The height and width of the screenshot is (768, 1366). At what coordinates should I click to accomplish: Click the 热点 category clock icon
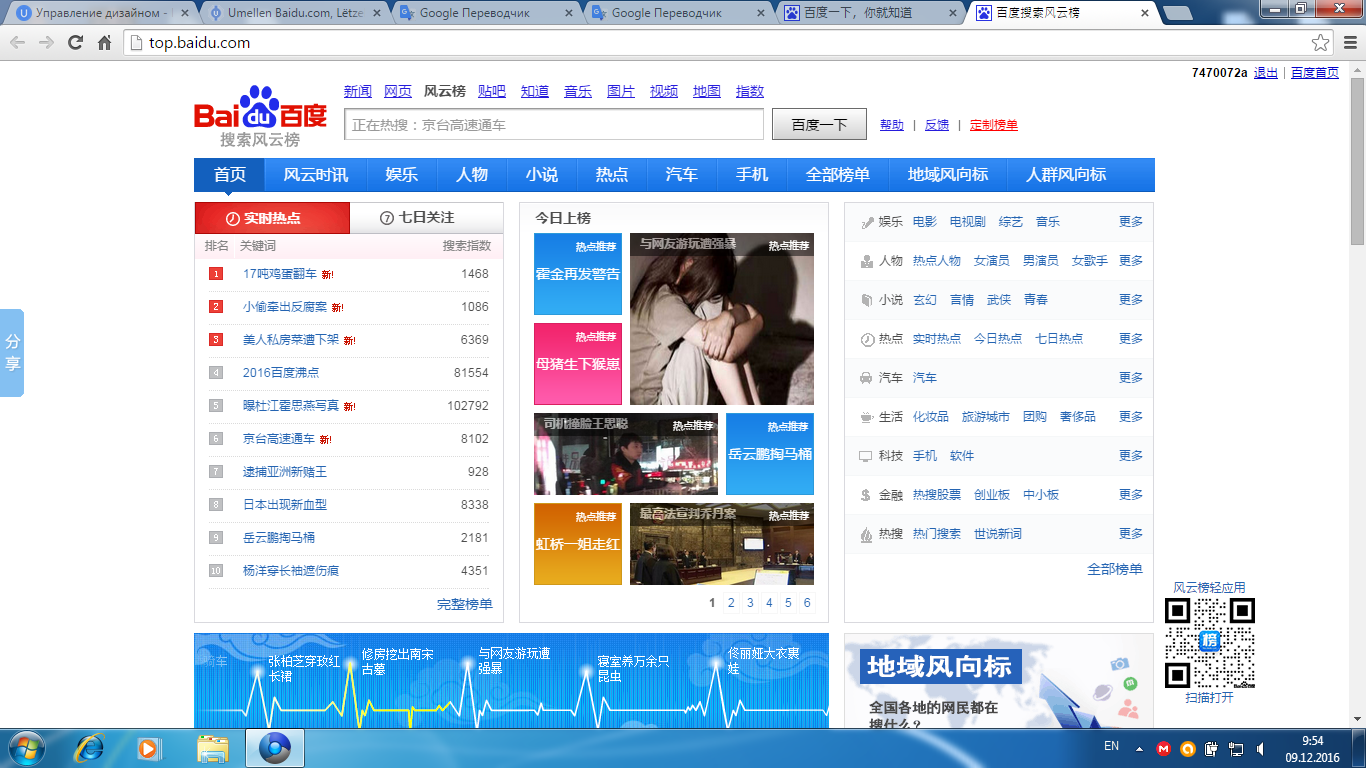coord(866,339)
